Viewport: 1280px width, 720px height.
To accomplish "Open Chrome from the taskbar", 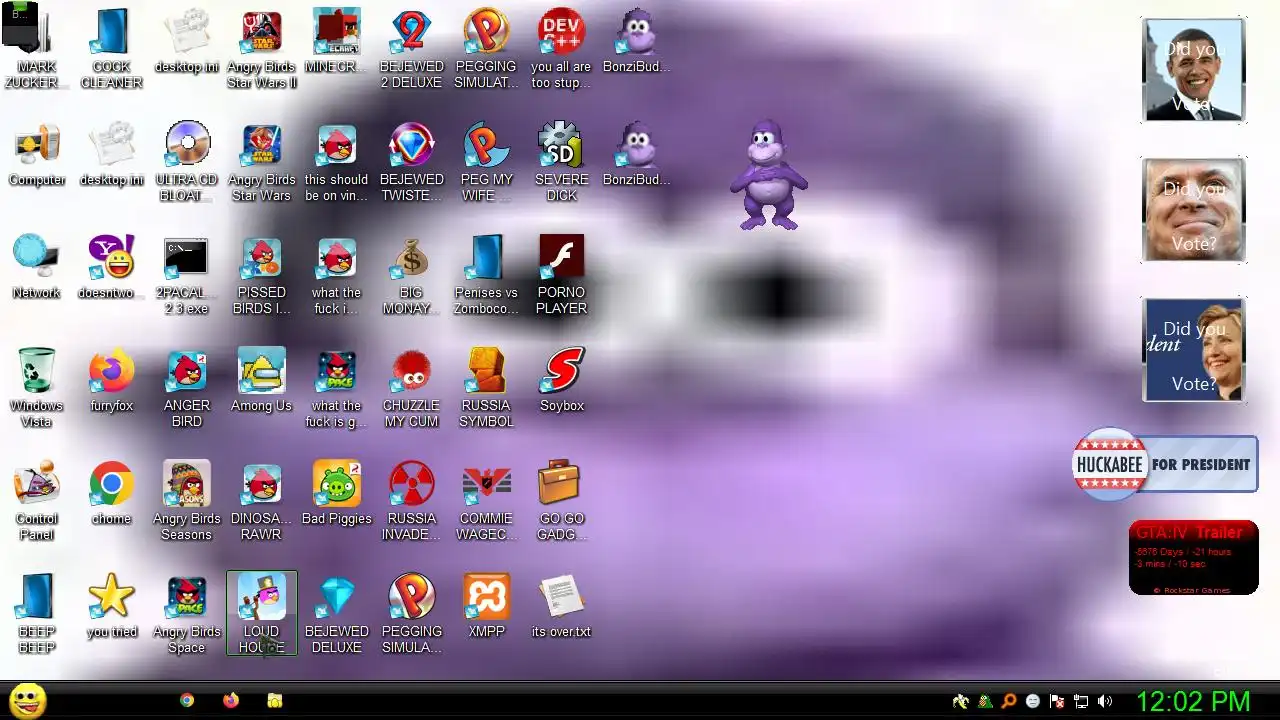I will [187, 701].
